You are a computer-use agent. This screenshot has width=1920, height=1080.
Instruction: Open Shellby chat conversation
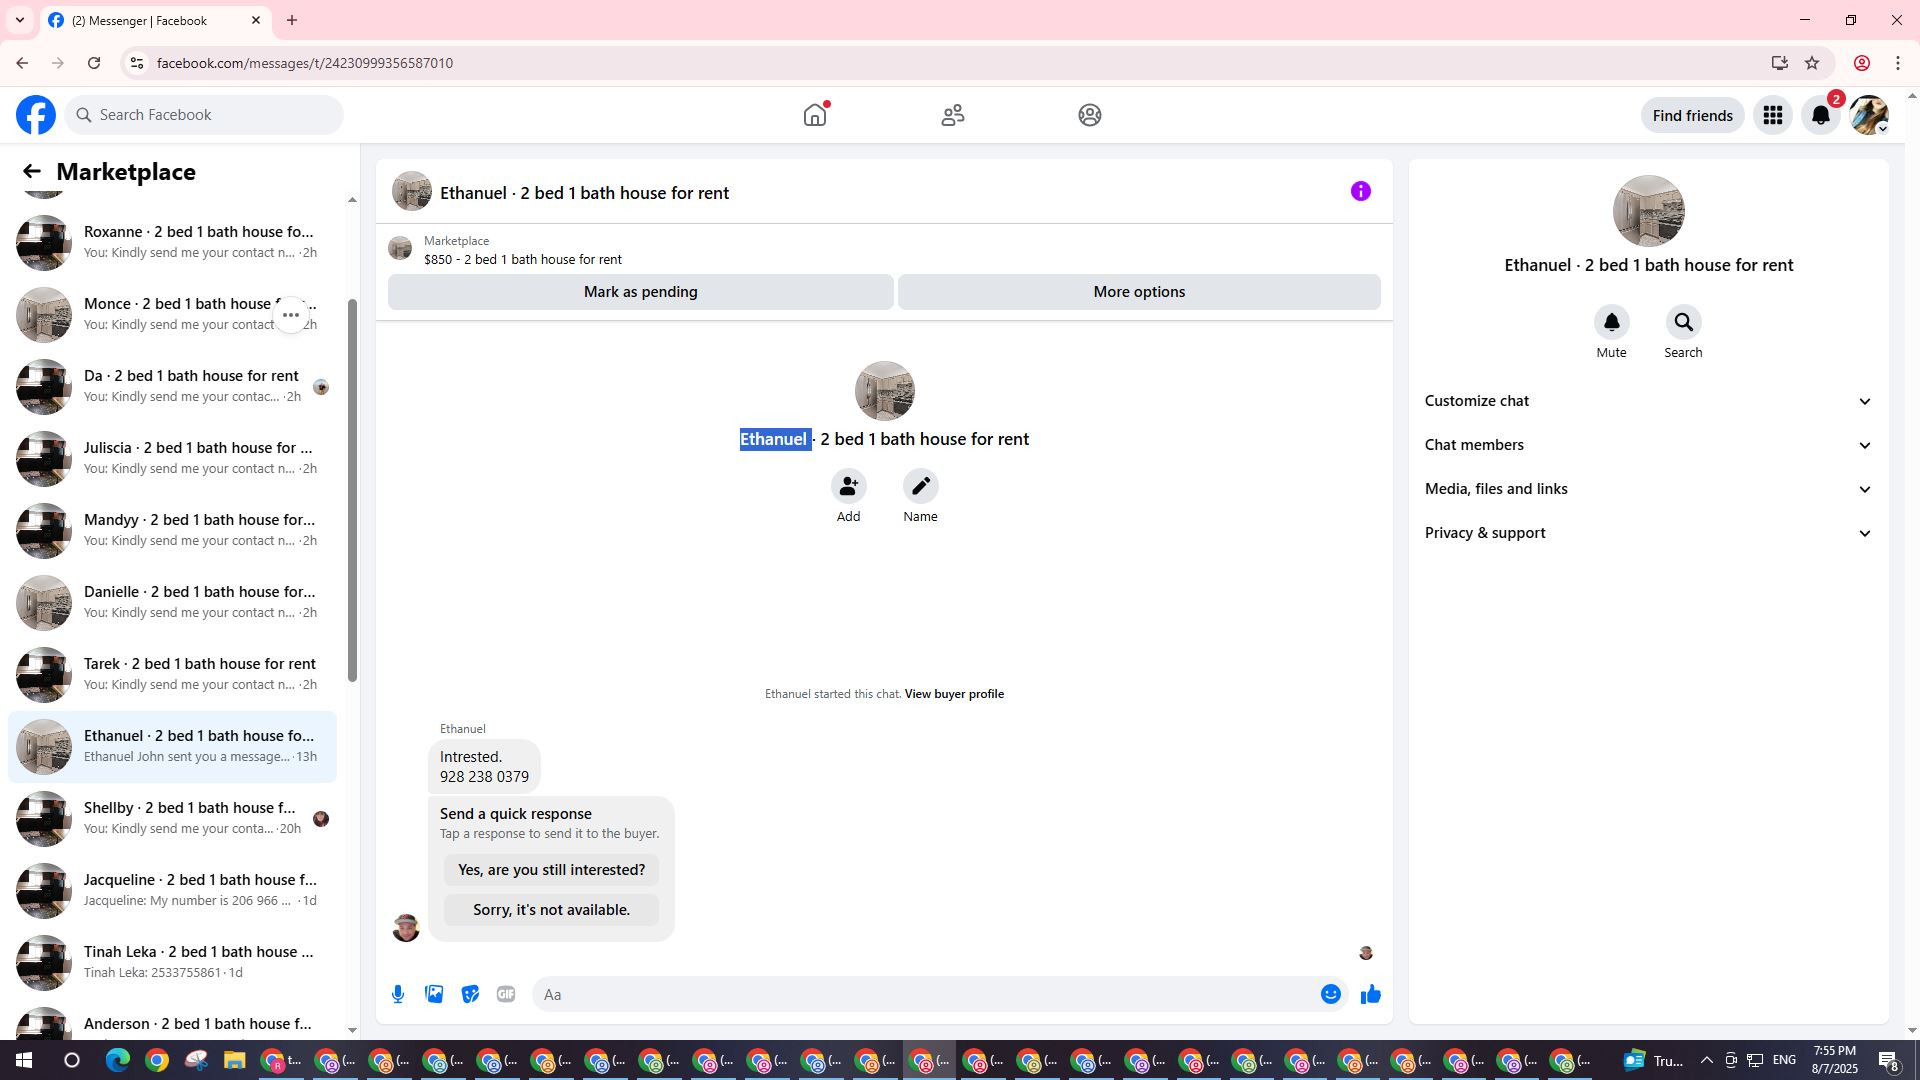172,818
